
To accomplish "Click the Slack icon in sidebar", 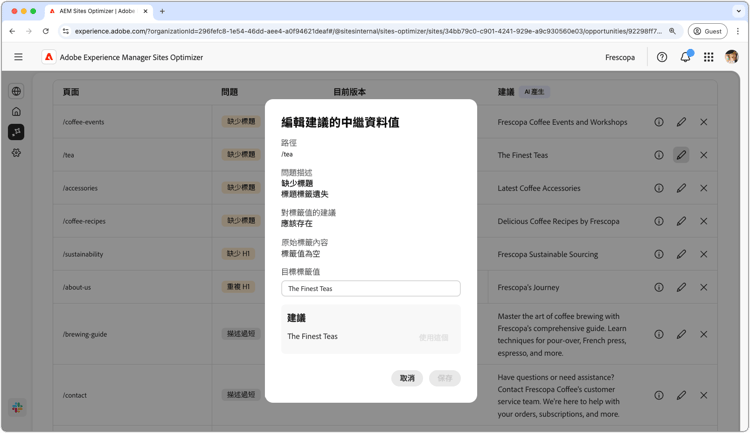I will tap(17, 407).
